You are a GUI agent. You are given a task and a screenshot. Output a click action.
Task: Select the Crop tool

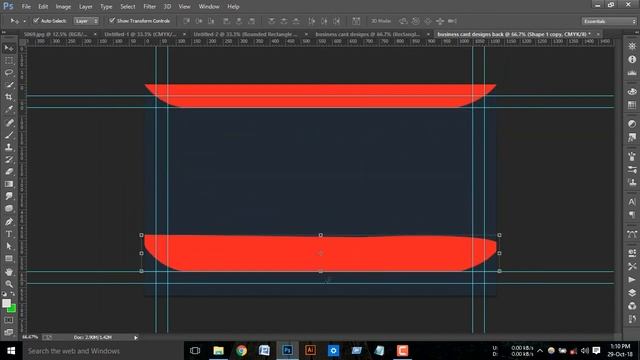coord(9,97)
